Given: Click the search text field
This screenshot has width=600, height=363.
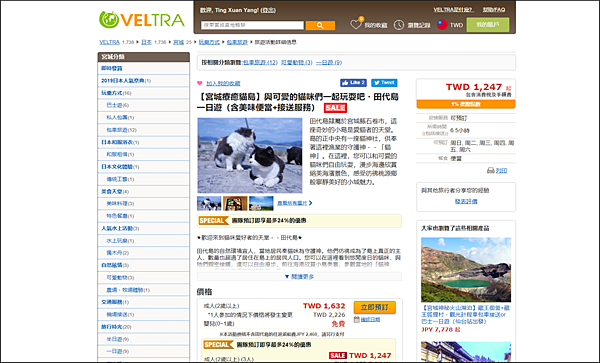Looking at the screenshot, I should pos(252,25).
